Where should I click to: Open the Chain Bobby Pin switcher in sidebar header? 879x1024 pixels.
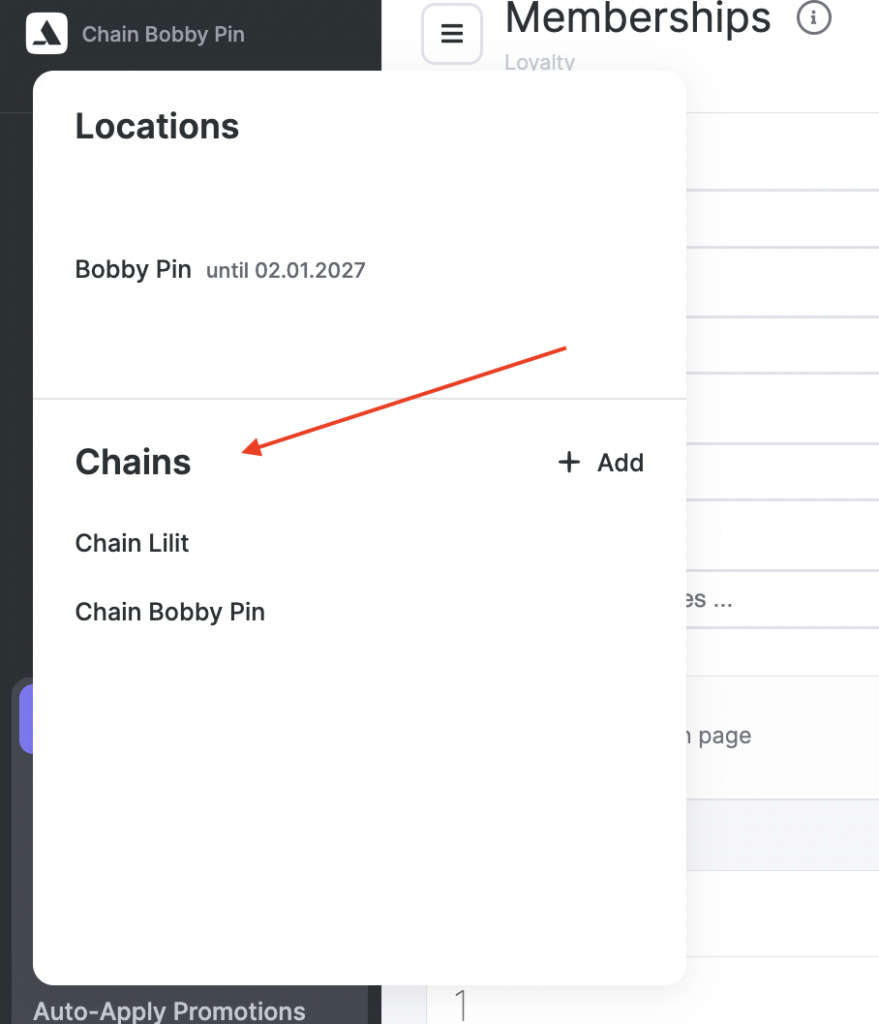(163, 35)
